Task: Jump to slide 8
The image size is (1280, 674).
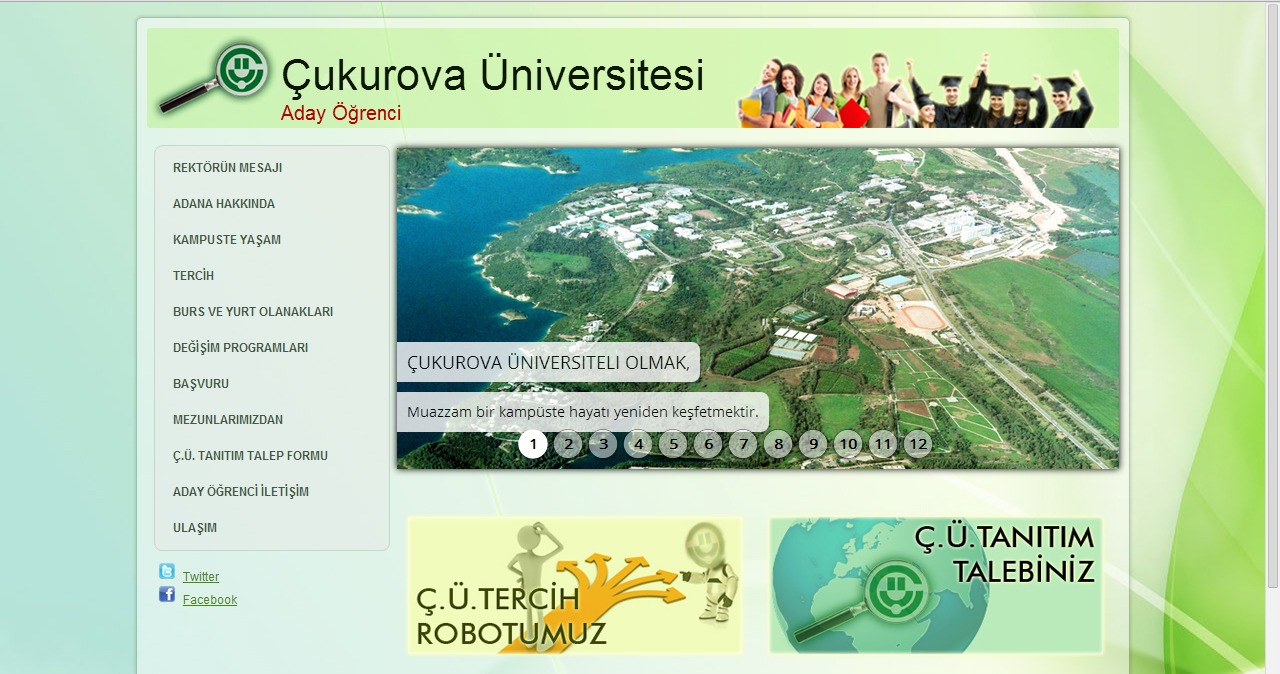Action: click(778, 444)
